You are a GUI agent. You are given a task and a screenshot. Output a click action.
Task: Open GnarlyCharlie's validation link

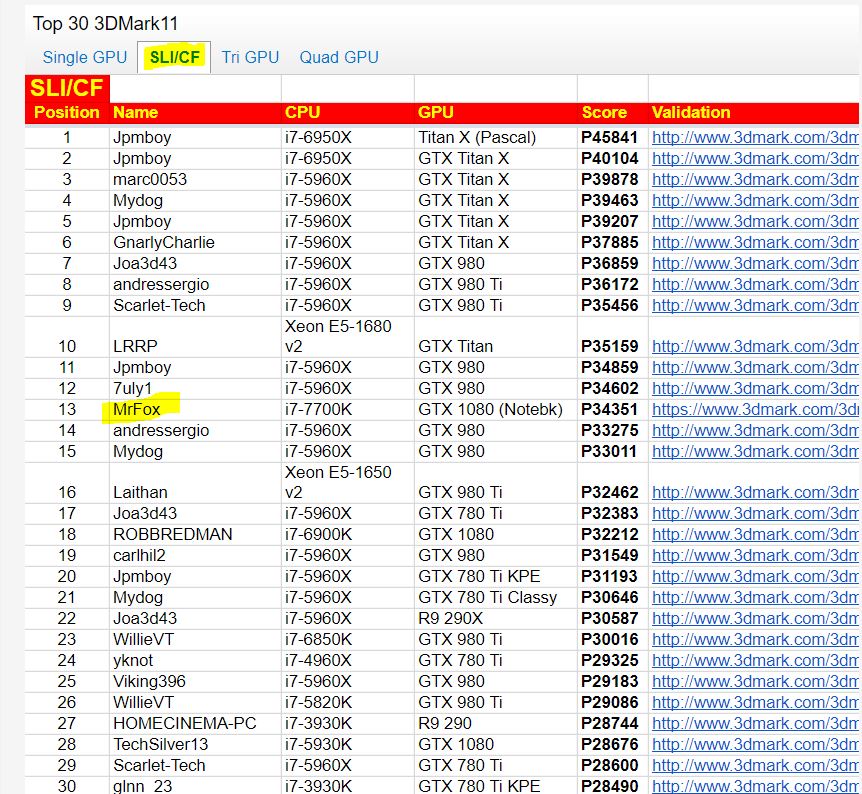pyautogui.click(x=755, y=242)
